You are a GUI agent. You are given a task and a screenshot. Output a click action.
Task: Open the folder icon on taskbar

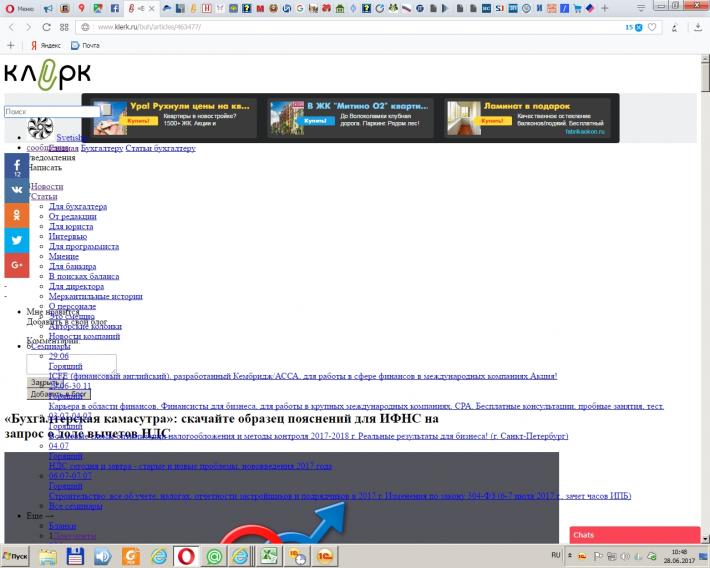pos(48,556)
